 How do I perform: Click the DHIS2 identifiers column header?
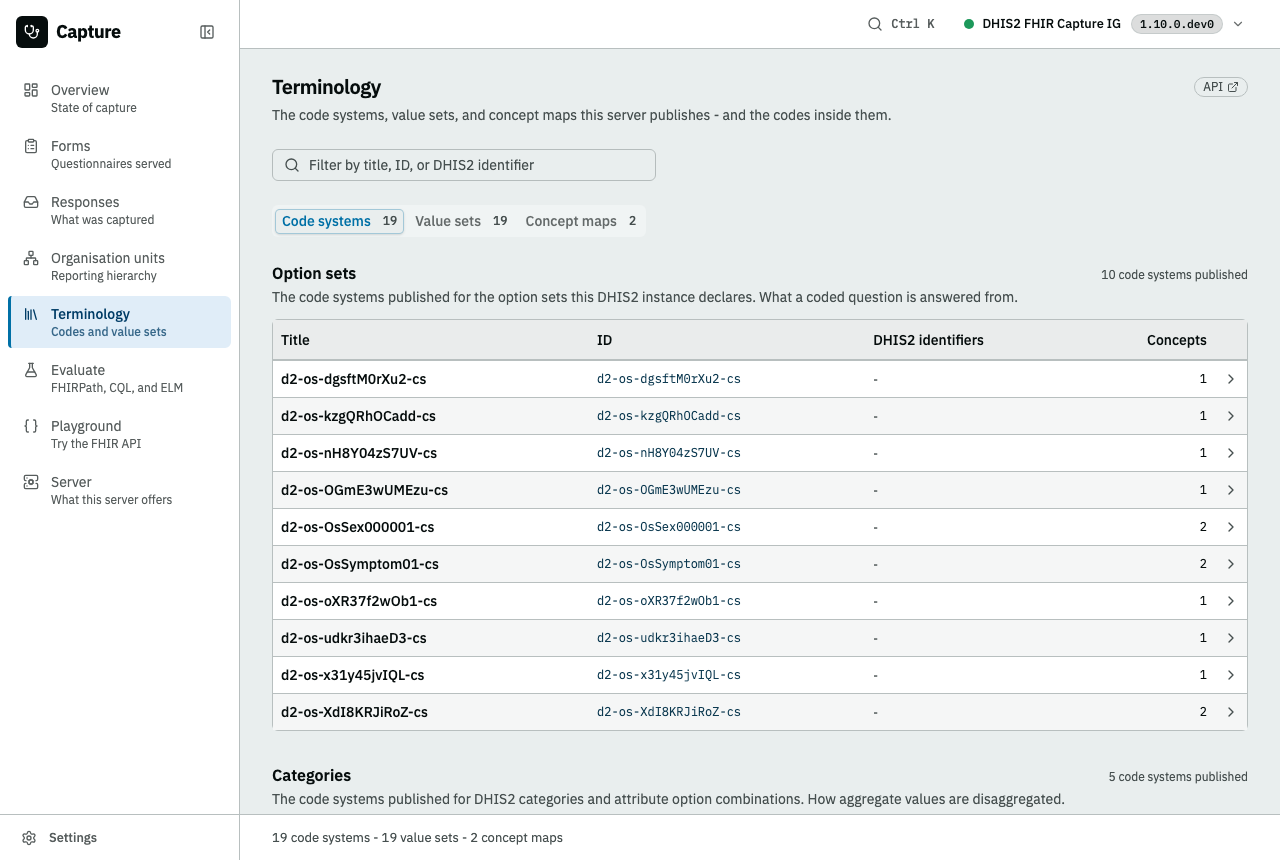click(928, 340)
